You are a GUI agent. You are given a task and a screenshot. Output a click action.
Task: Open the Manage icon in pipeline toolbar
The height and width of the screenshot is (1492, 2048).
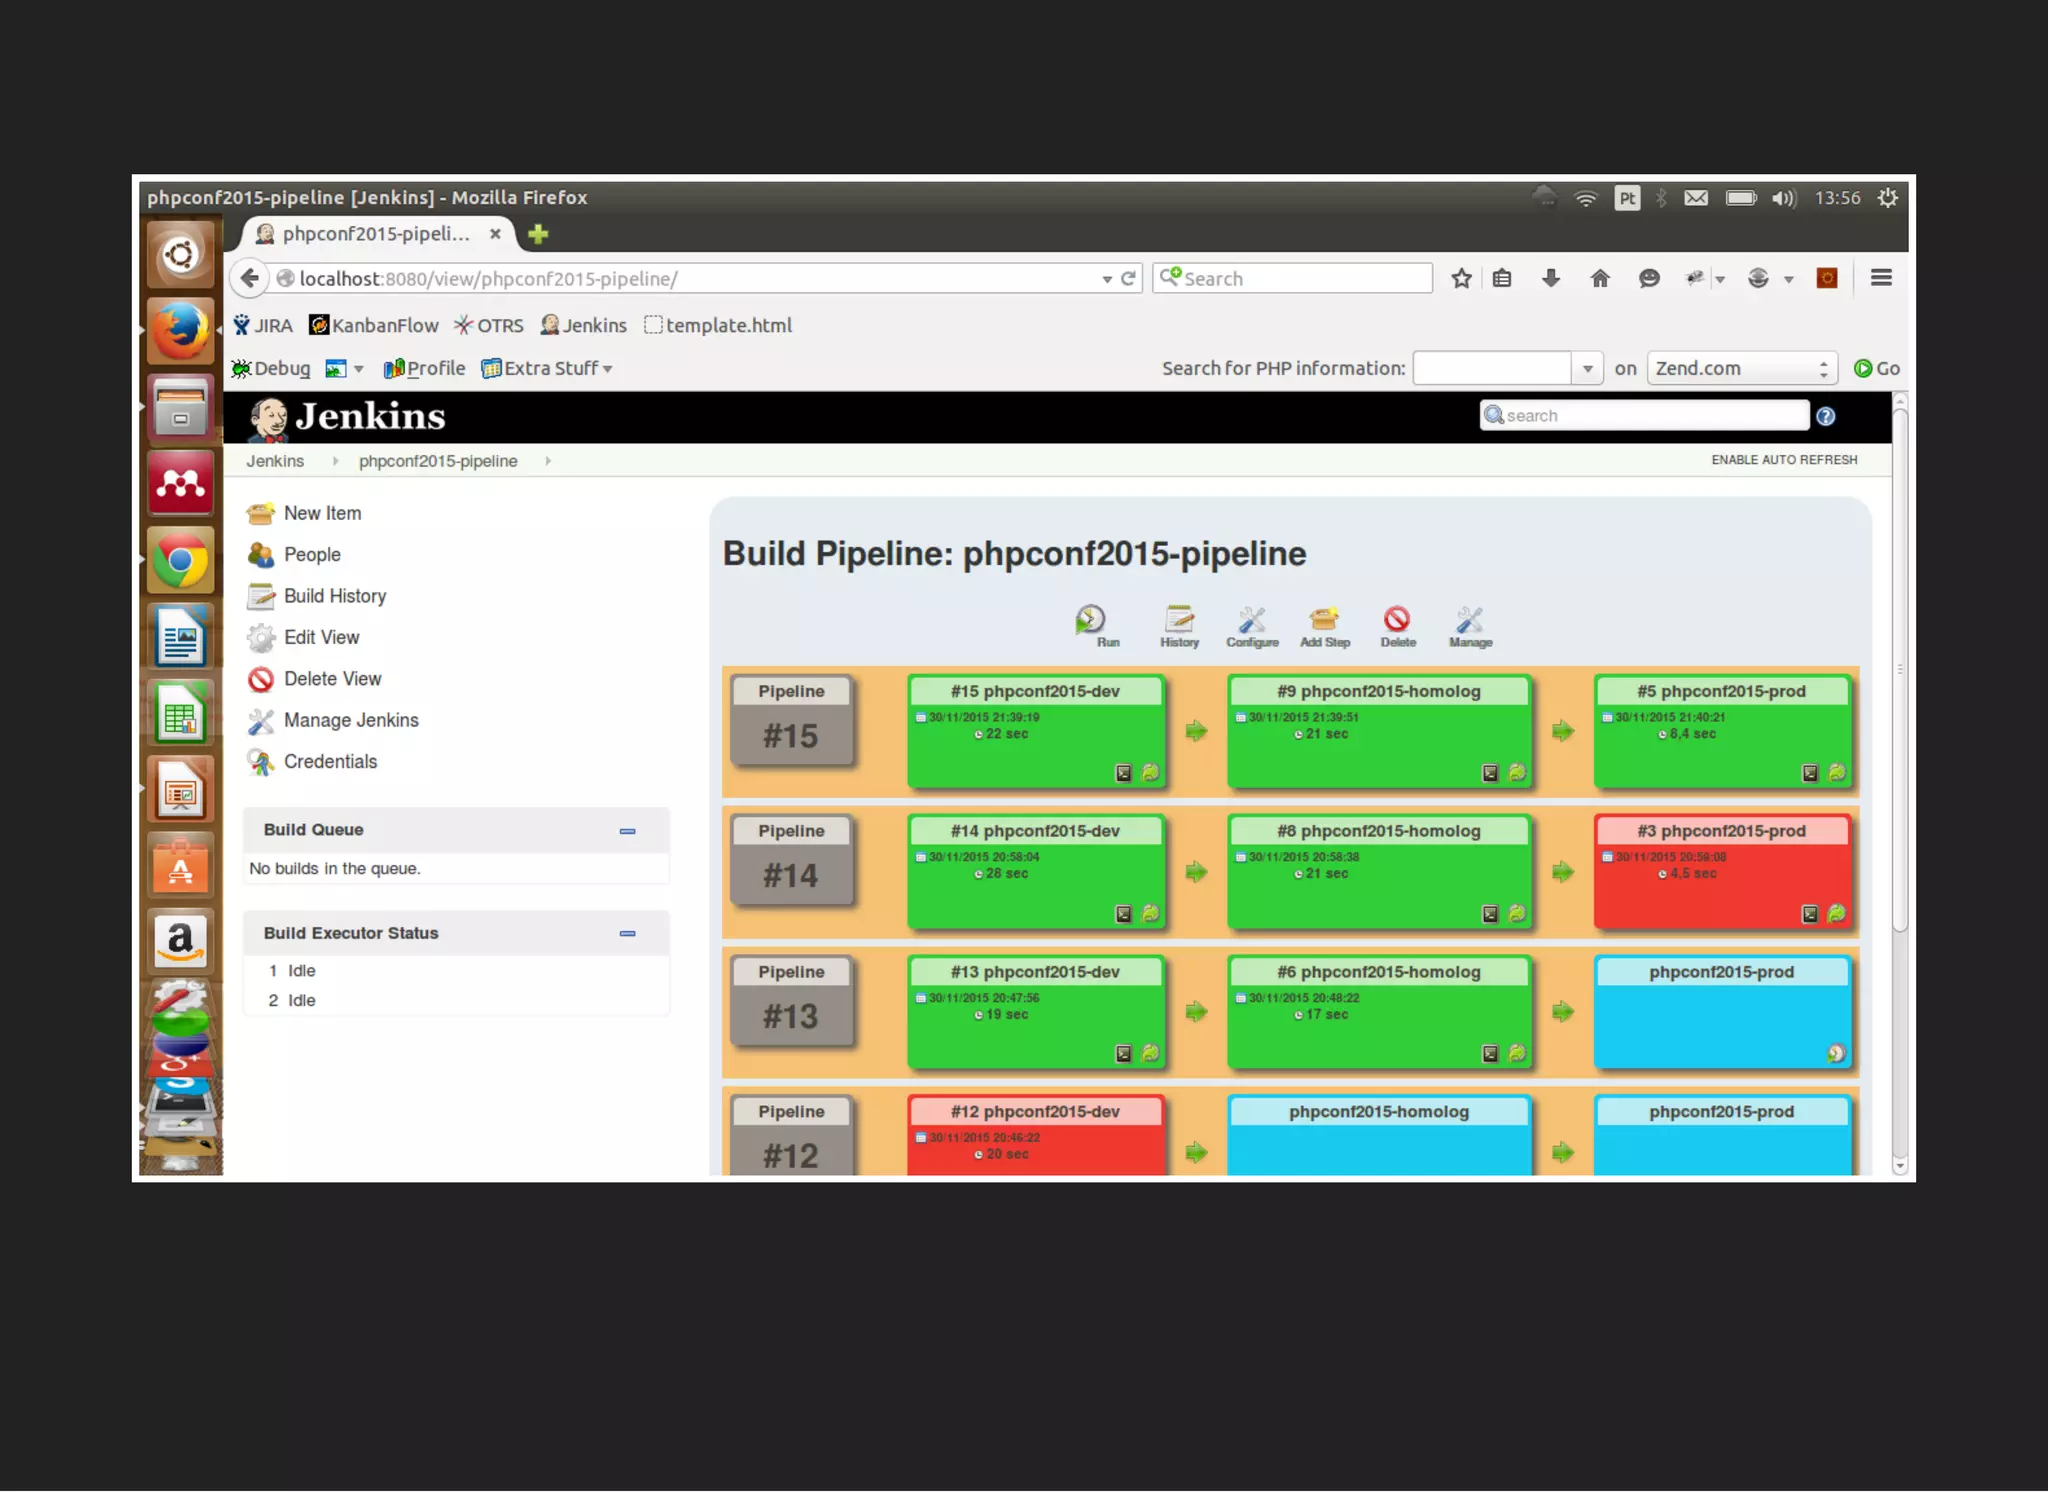coord(1469,621)
